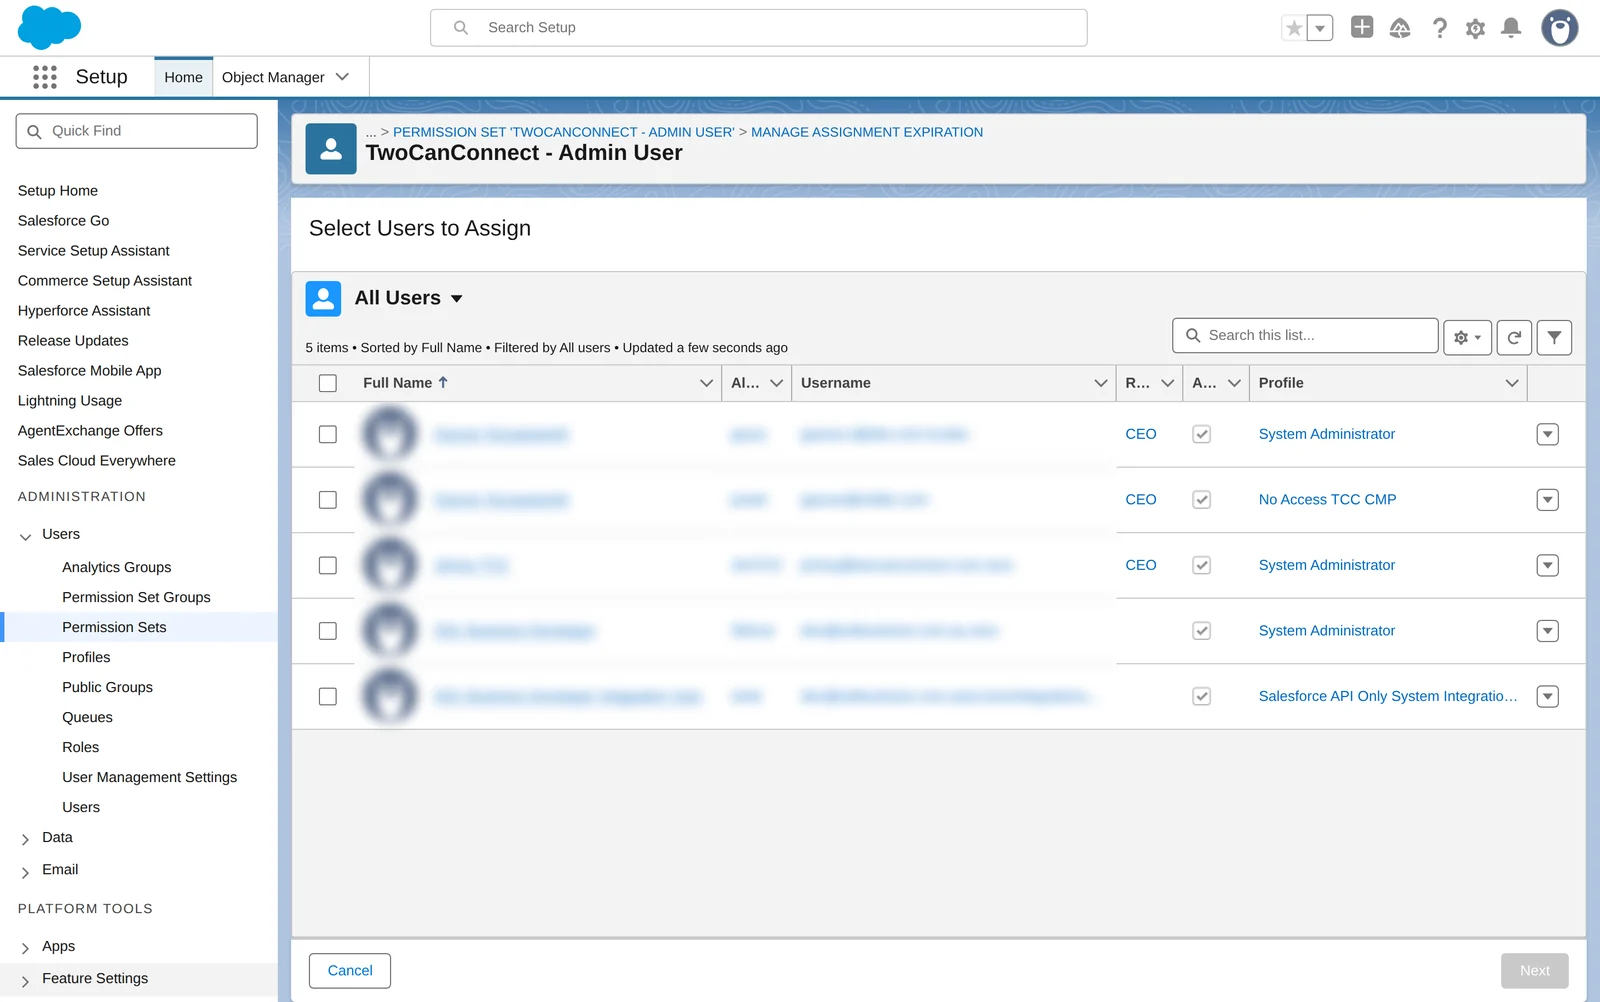The height and width of the screenshot is (1002, 1600).
Task: Expand the Apps section in sidebar
Action: point(26,948)
